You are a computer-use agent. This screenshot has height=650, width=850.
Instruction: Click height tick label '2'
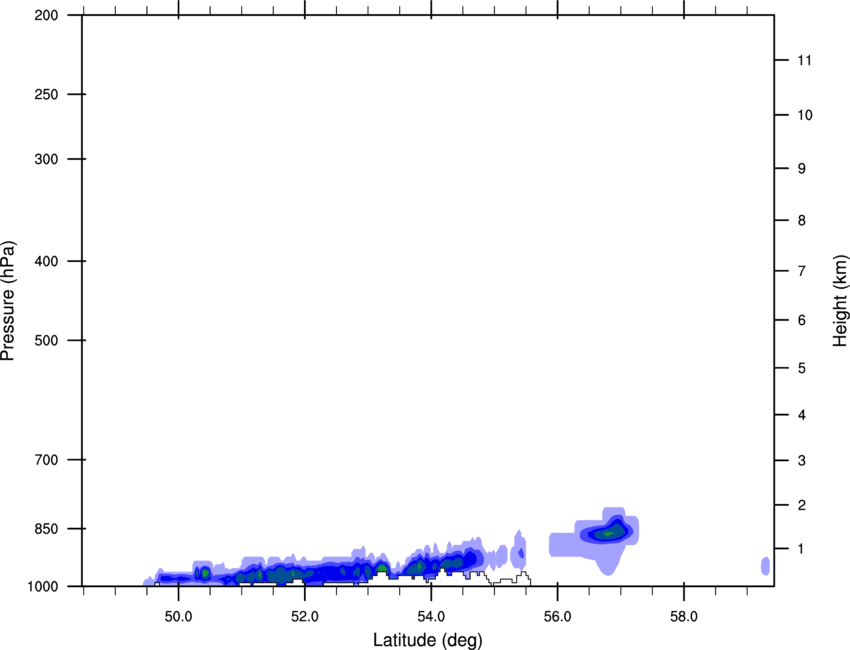(802, 505)
